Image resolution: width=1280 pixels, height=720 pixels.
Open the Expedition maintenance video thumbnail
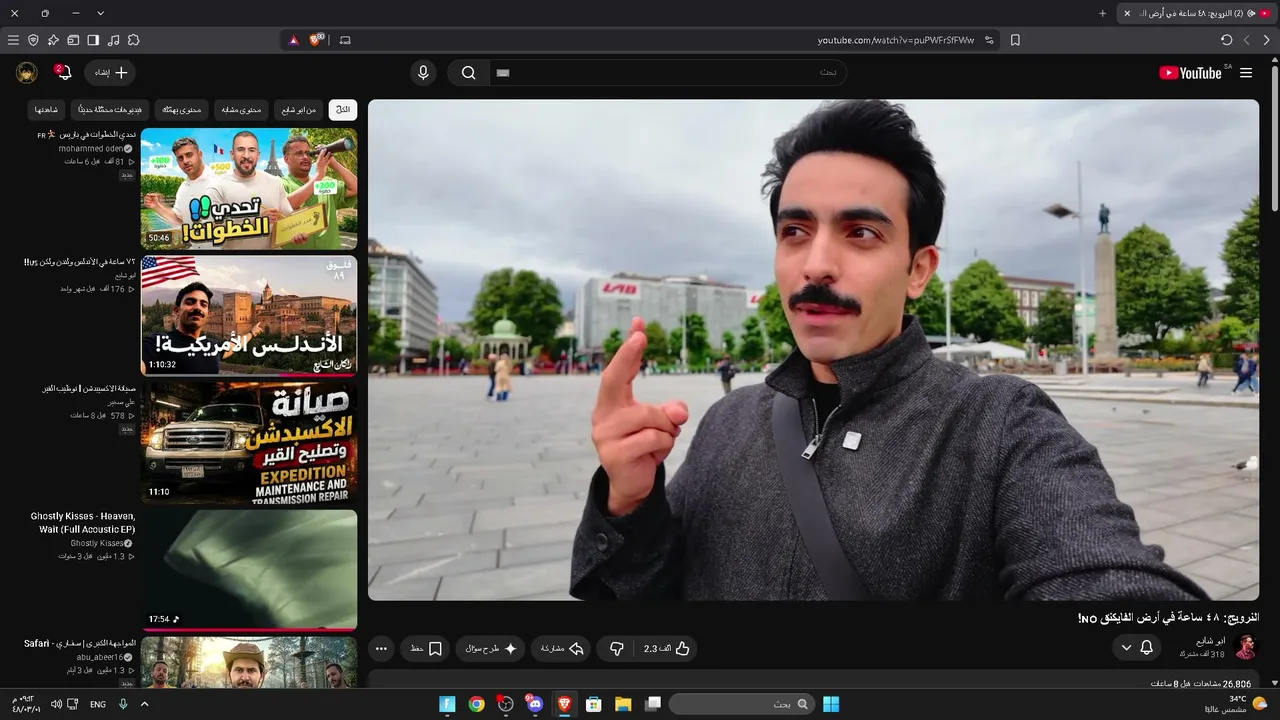click(249, 442)
